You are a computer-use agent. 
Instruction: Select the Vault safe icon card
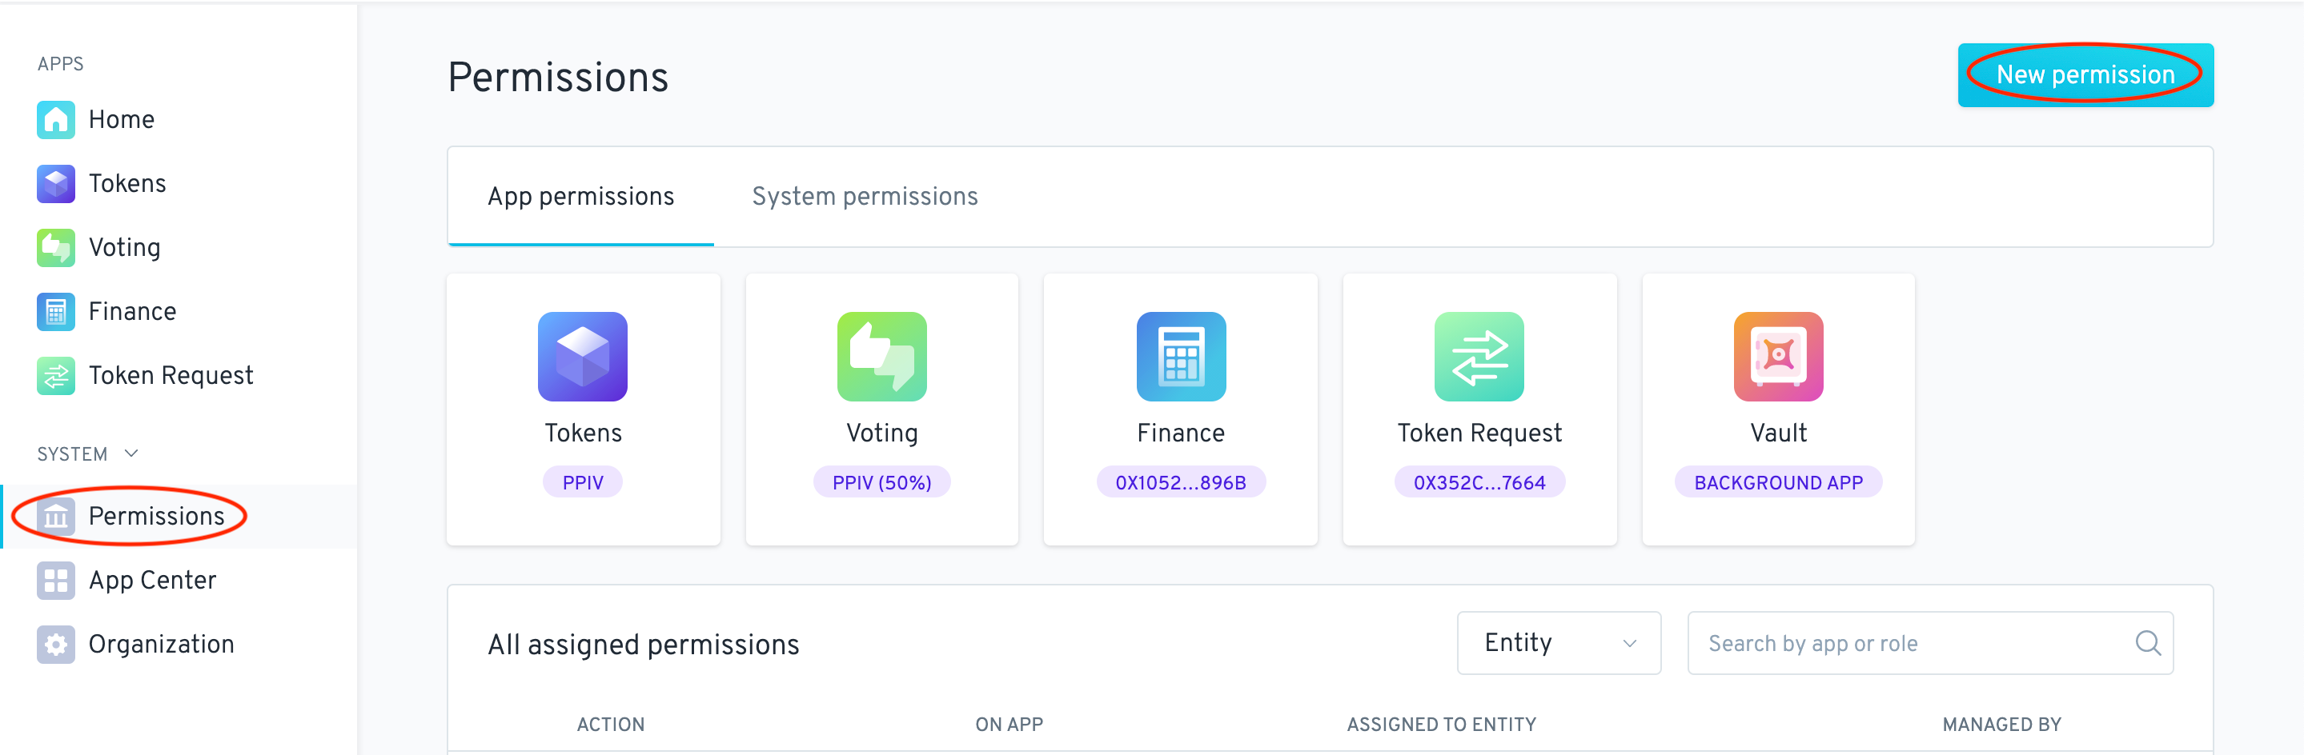pos(1778,357)
